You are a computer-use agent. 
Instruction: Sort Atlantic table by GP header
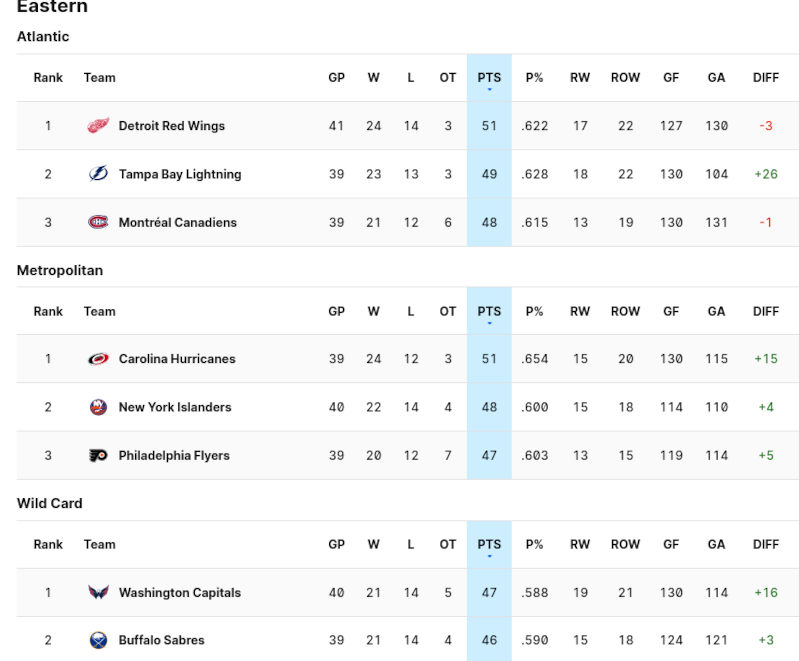click(337, 78)
